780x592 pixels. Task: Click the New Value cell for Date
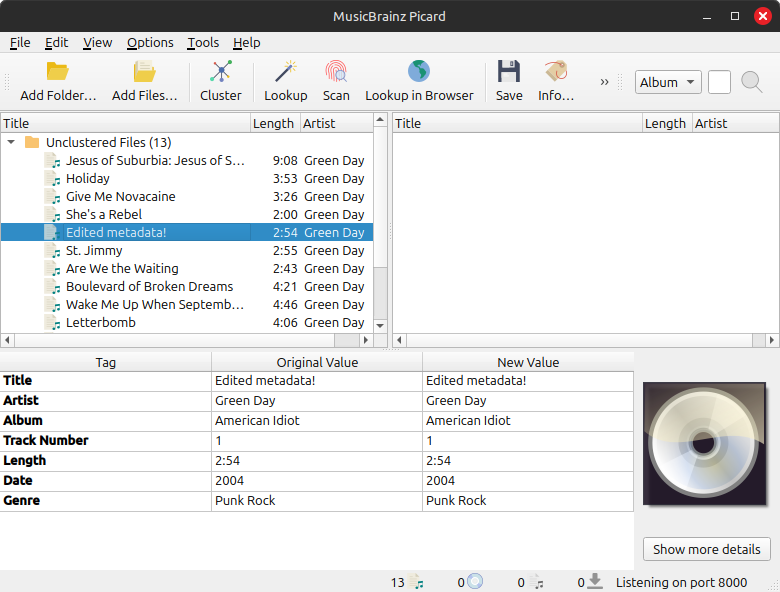coord(528,481)
